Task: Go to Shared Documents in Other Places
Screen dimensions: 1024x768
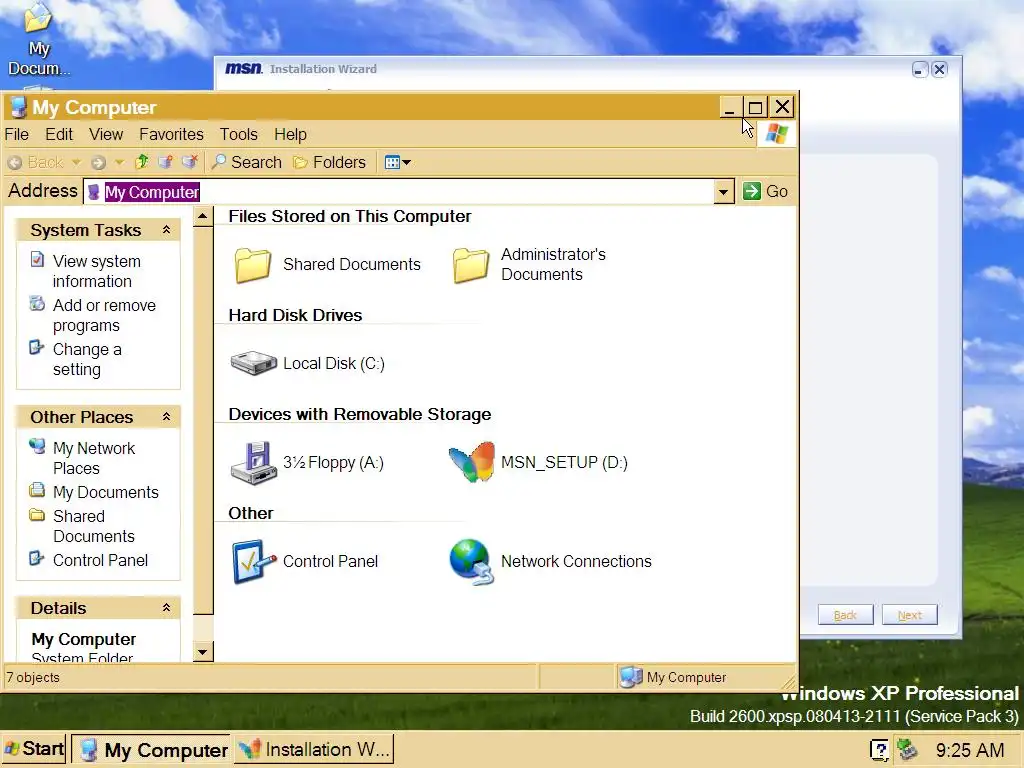Action: (x=93, y=526)
